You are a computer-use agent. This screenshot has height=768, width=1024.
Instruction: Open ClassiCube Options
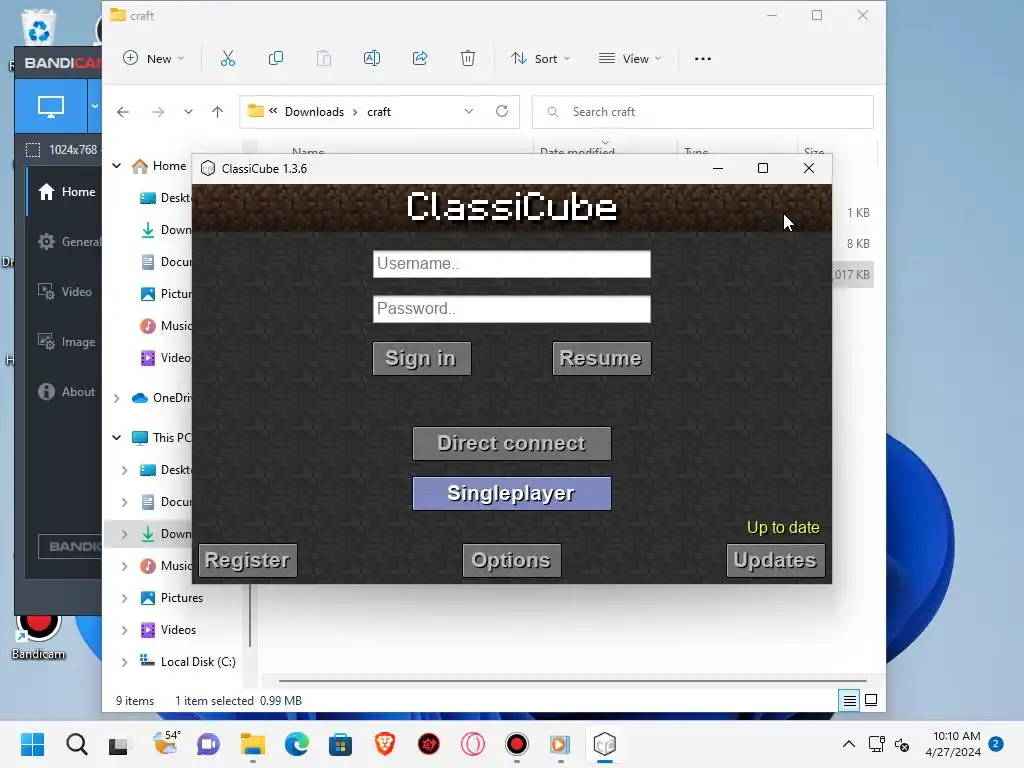(511, 560)
